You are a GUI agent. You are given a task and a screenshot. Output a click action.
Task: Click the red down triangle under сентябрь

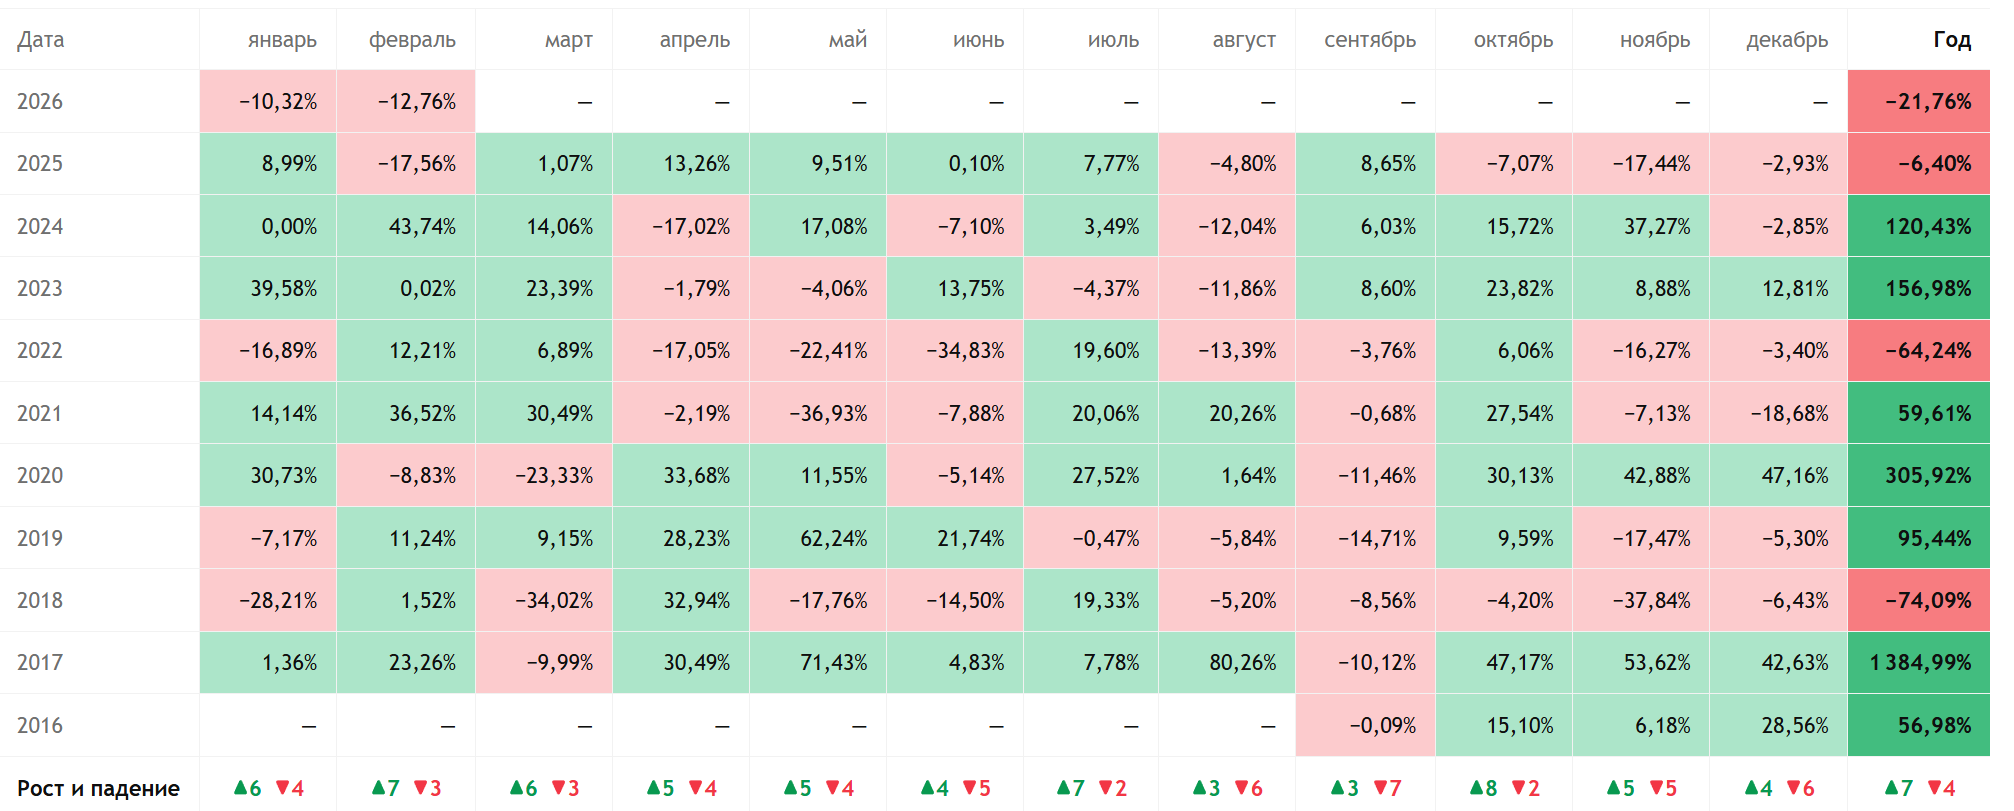click(x=1381, y=787)
